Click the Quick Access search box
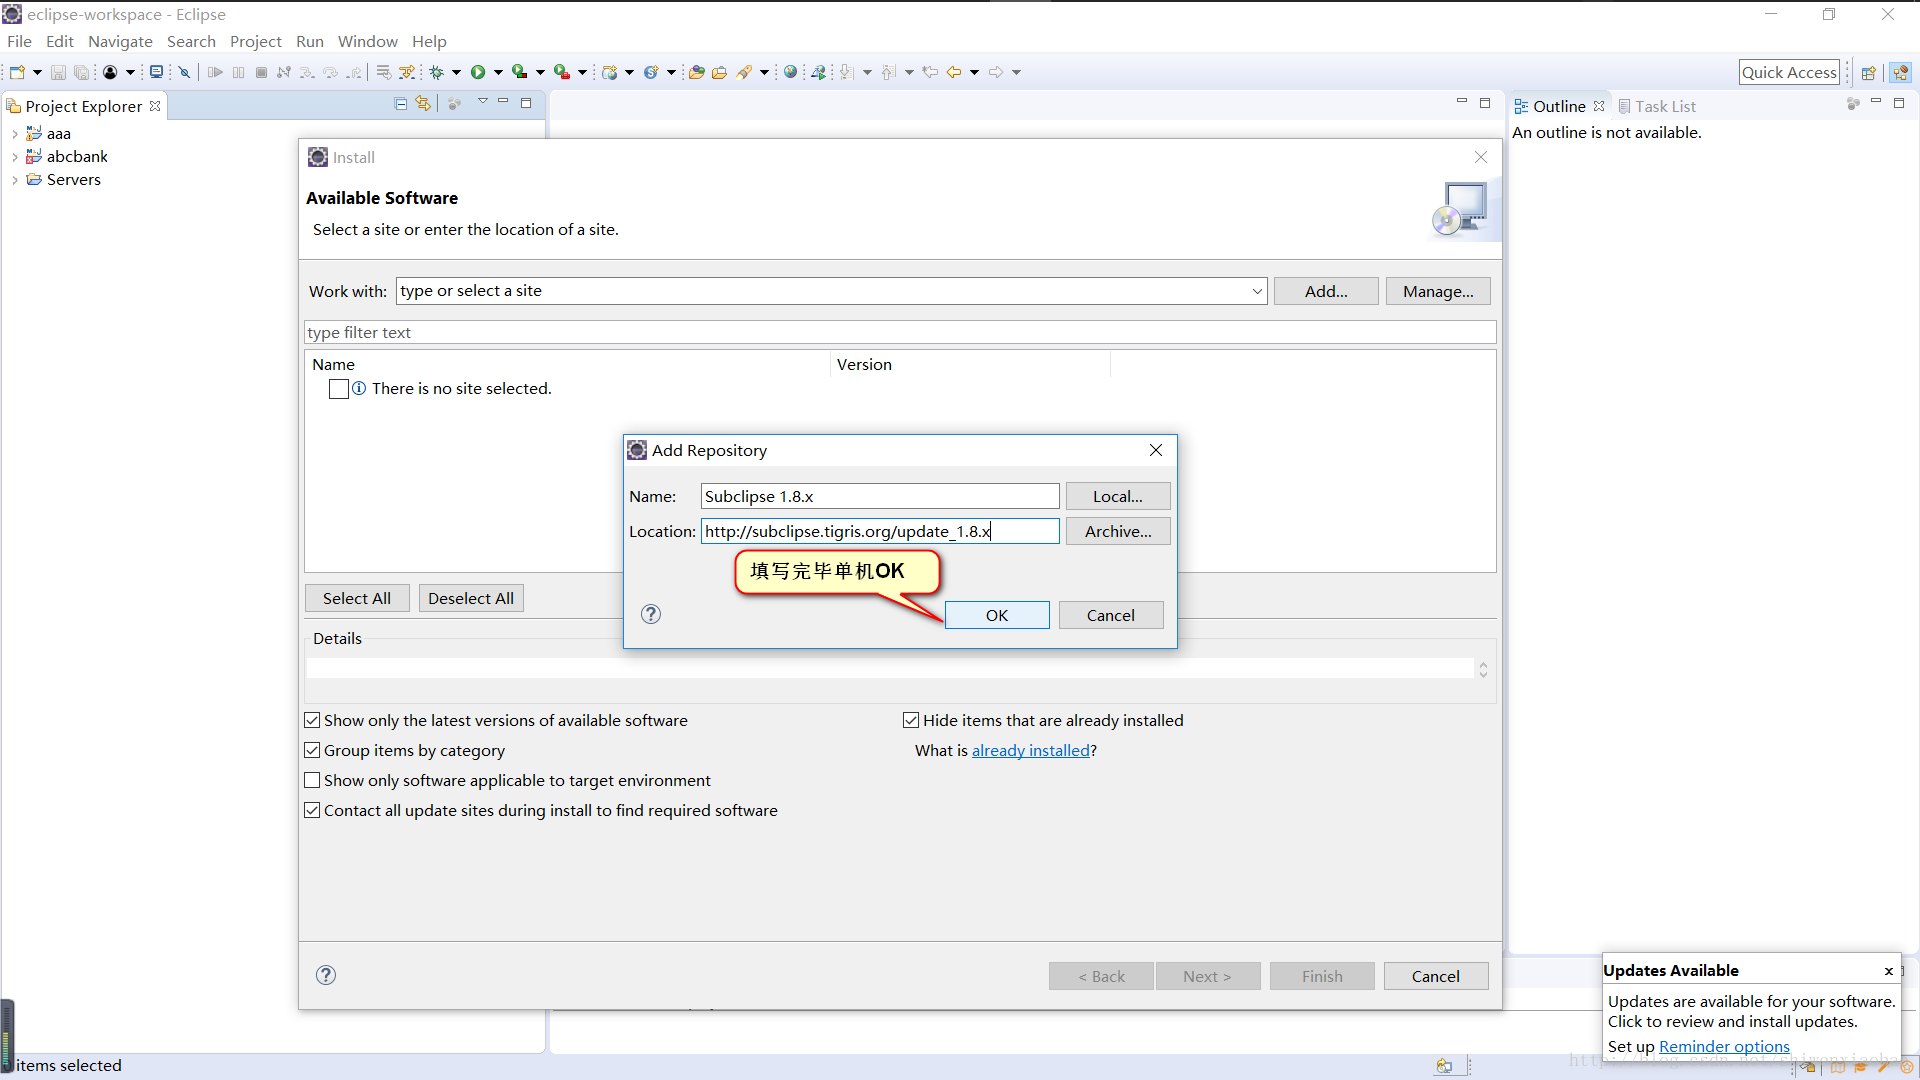1920x1080 pixels. click(x=1789, y=72)
